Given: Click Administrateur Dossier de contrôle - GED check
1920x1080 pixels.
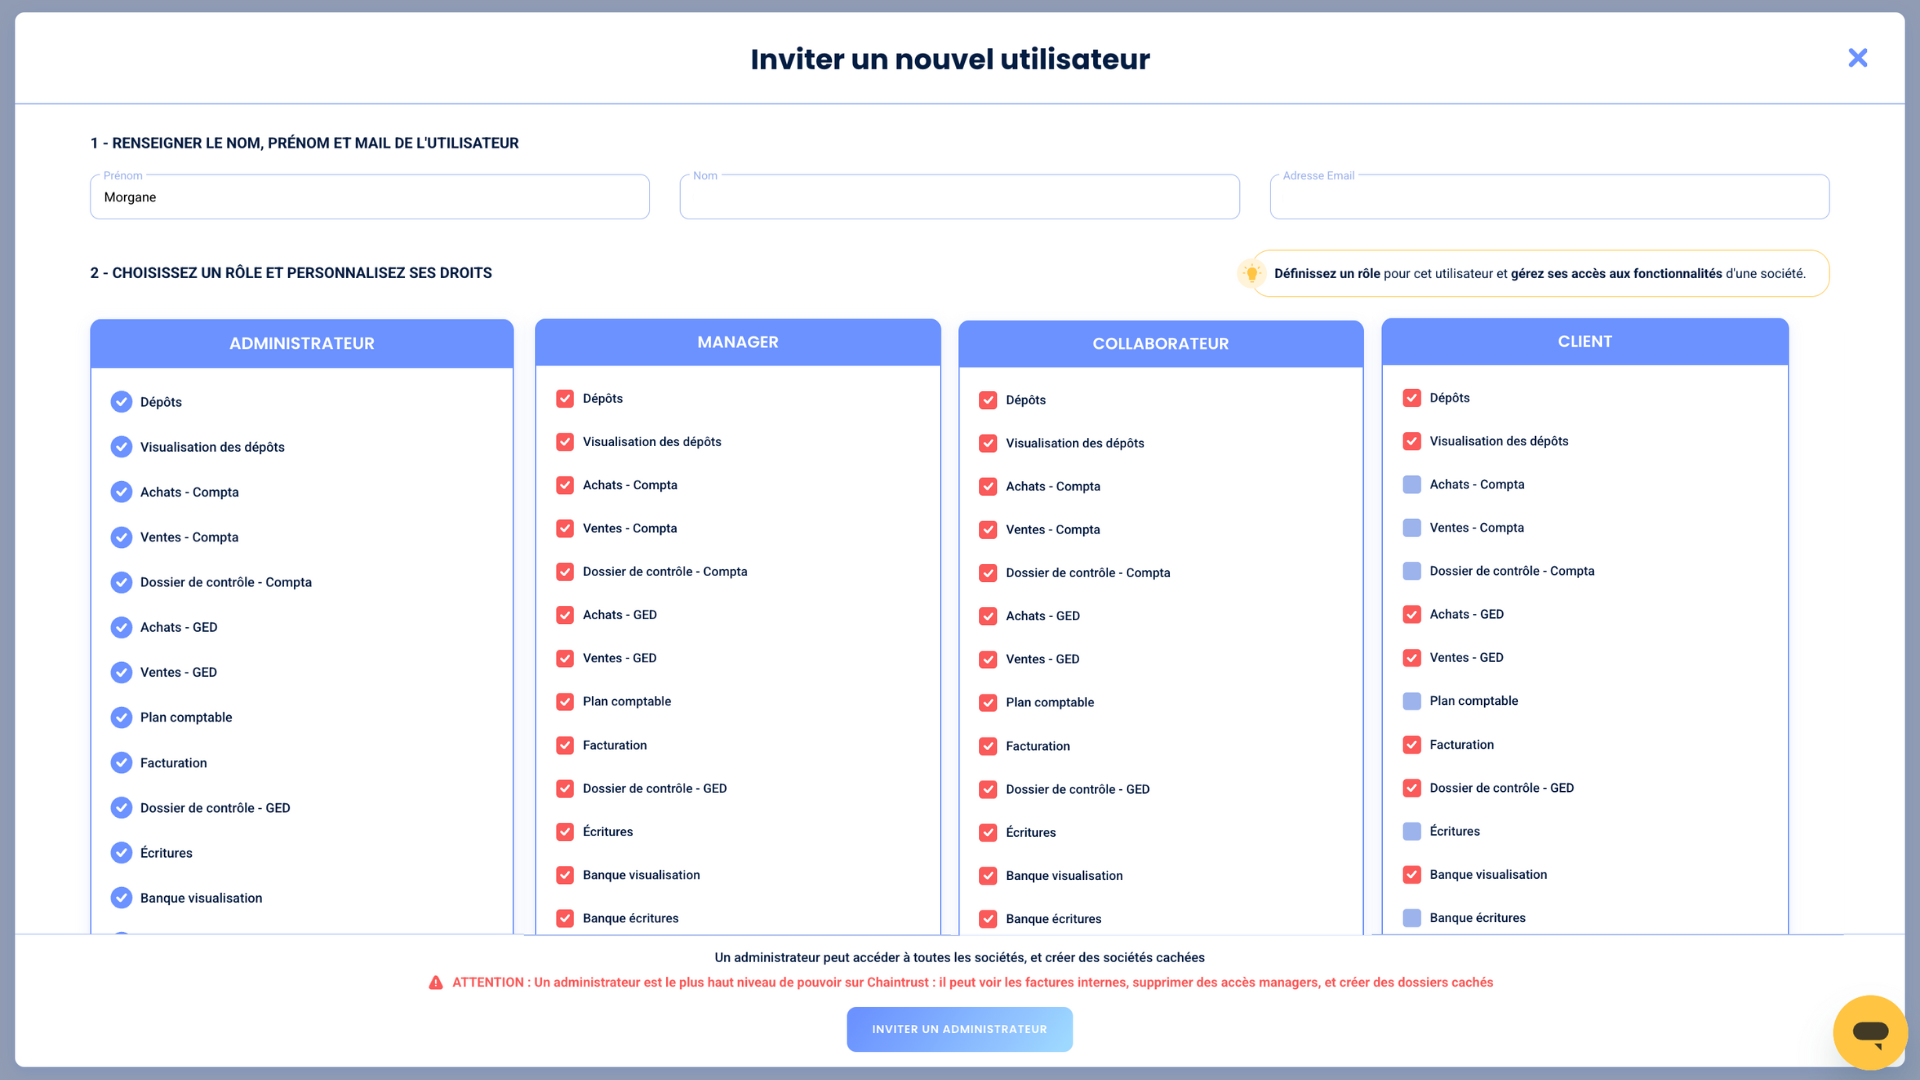Looking at the screenshot, I should pos(121,808).
